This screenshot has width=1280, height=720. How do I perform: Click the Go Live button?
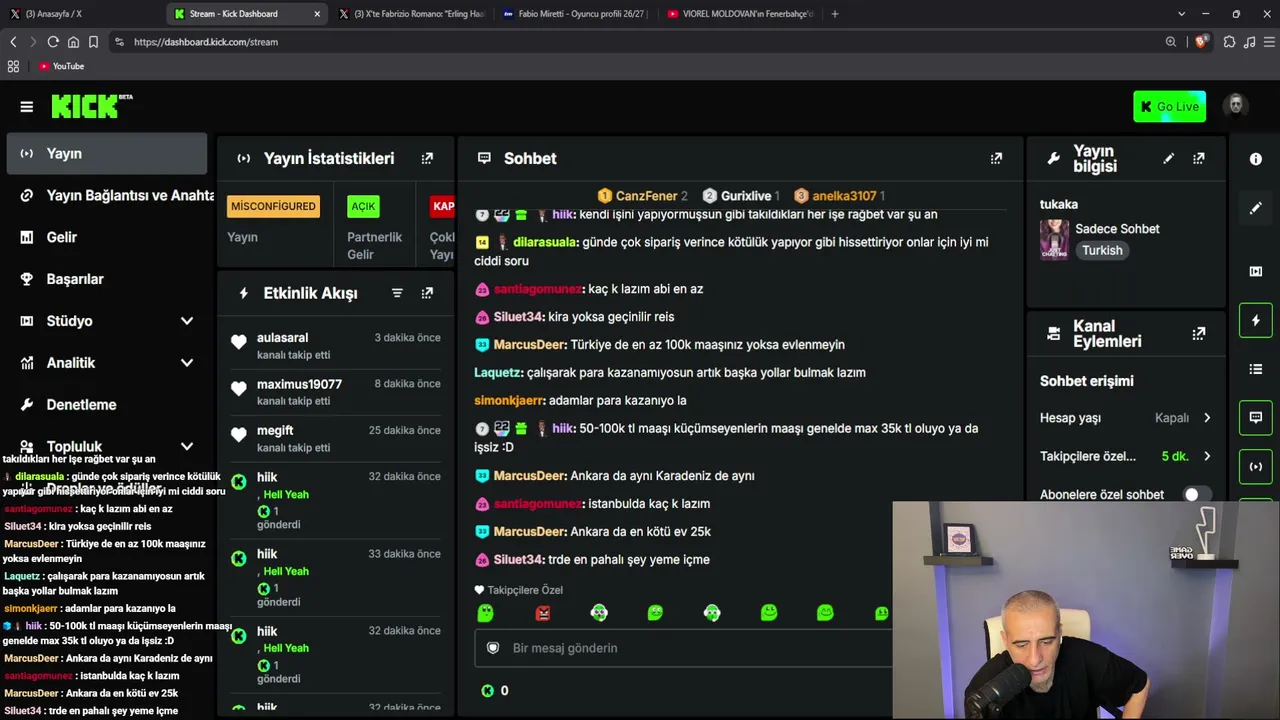click(x=1169, y=107)
